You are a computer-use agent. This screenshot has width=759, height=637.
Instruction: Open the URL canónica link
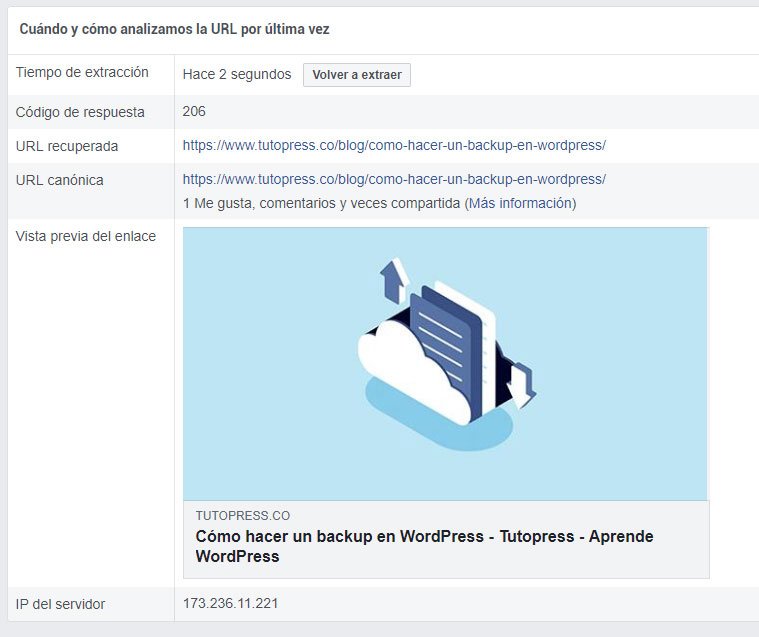click(x=394, y=179)
